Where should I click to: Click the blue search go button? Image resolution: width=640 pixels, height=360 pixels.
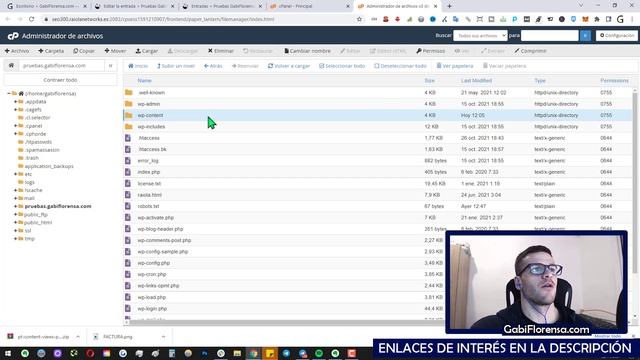(x=585, y=36)
